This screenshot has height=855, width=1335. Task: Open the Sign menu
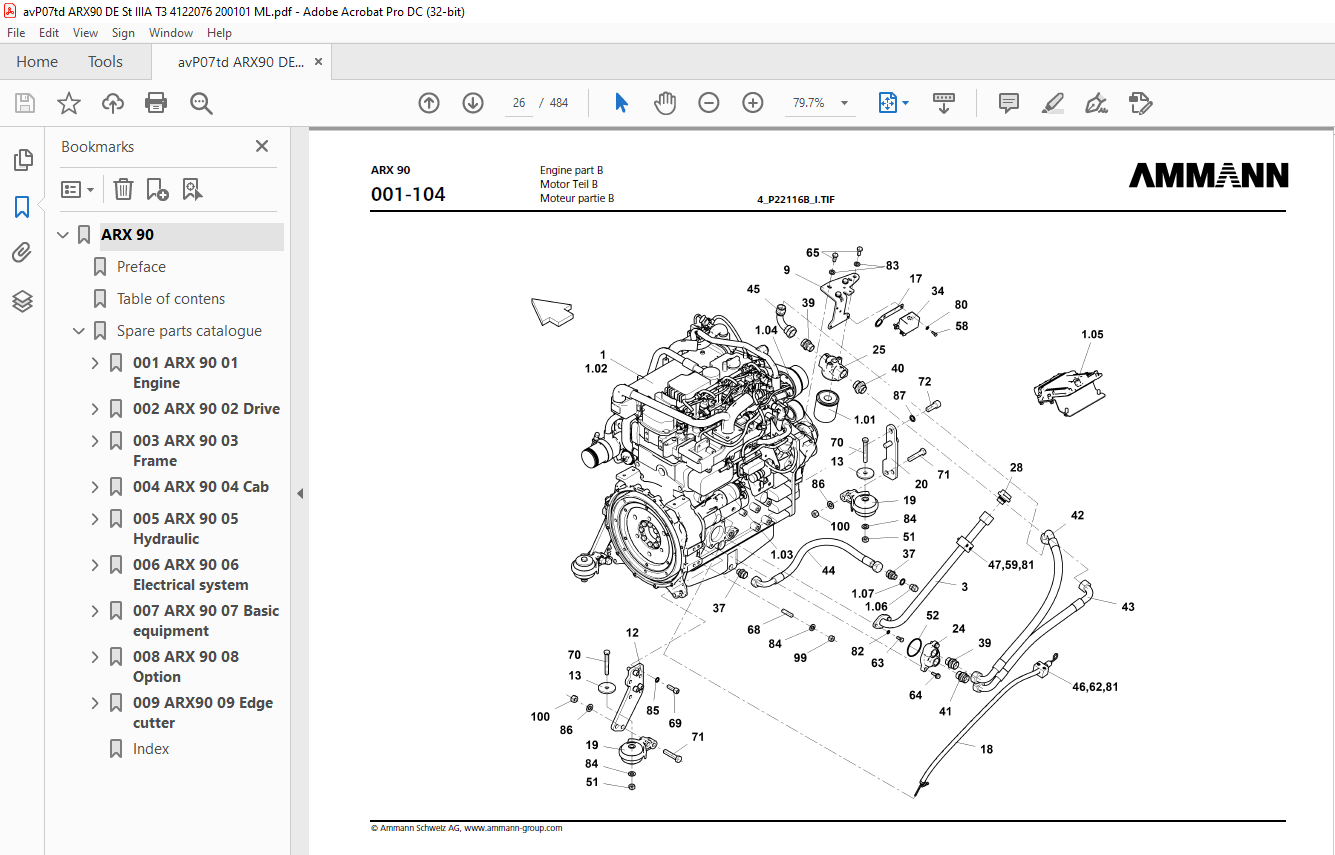123,33
